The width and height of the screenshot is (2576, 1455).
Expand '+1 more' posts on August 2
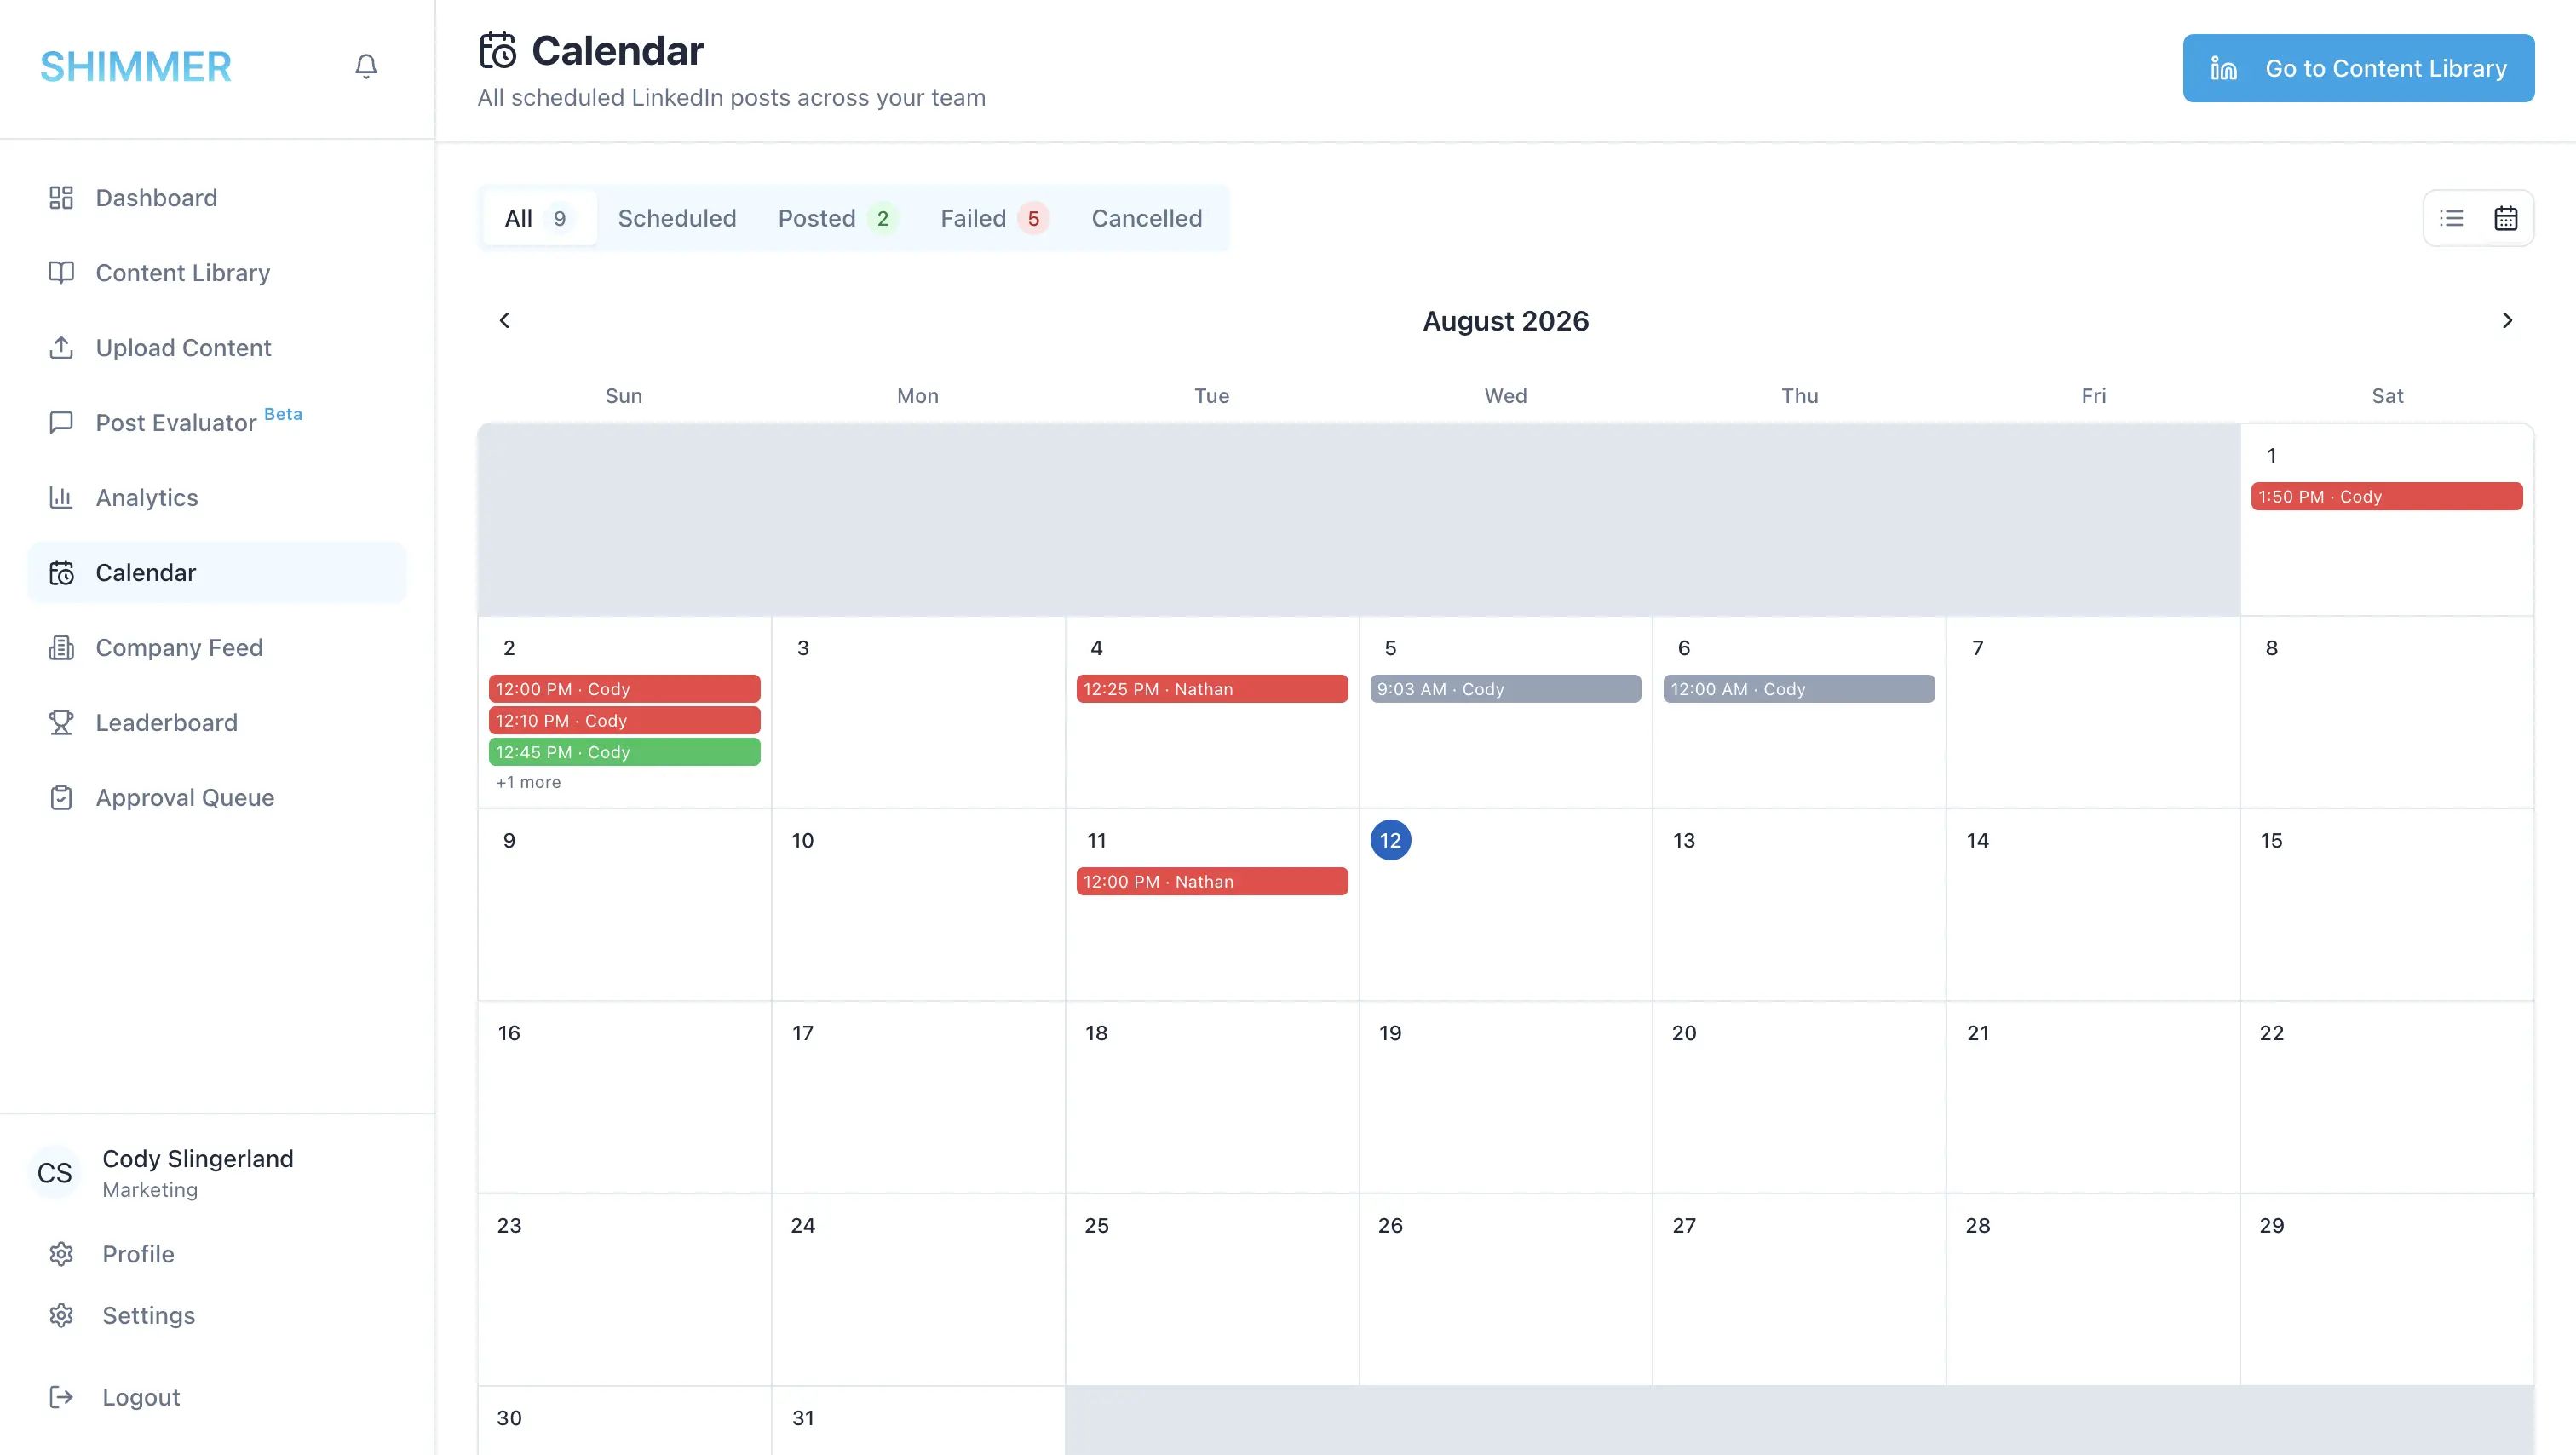pos(528,782)
